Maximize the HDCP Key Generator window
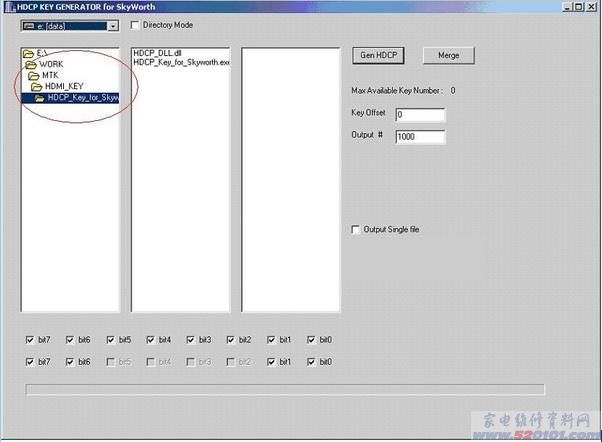The image size is (602, 442). pos(579,7)
